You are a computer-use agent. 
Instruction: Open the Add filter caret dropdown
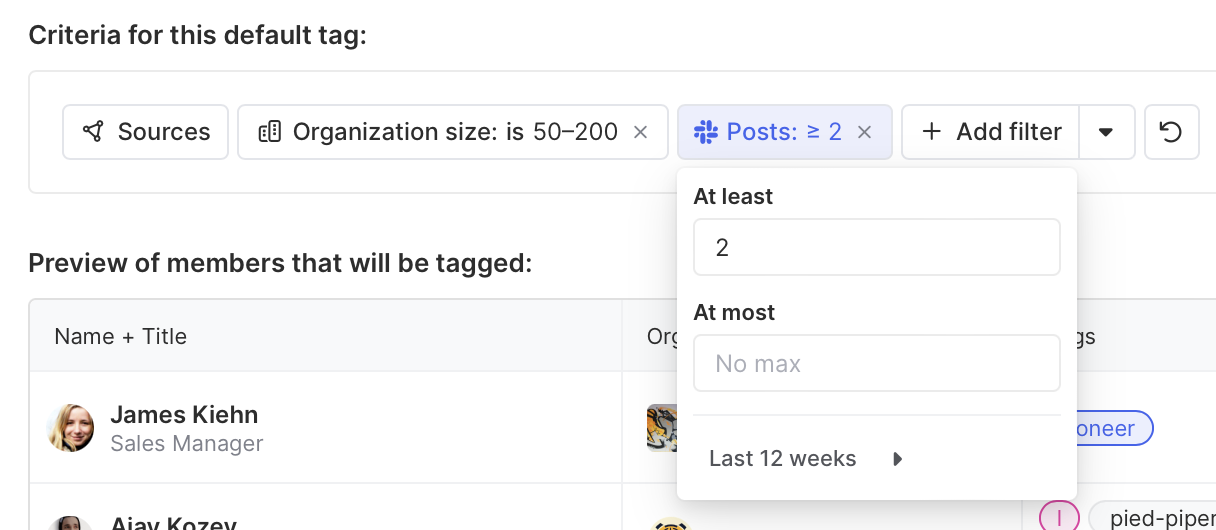point(1106,132)
